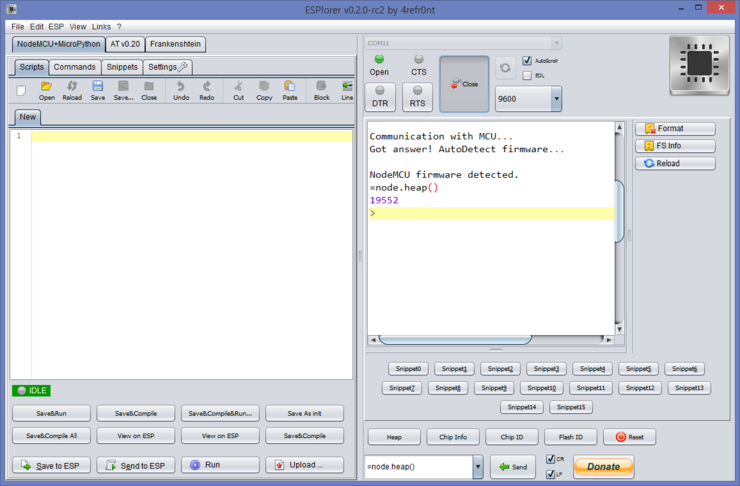The height and width of the screenshot is (486, 740).
Task: Save the current script with the Save icon
Action: tap(98, 91)
